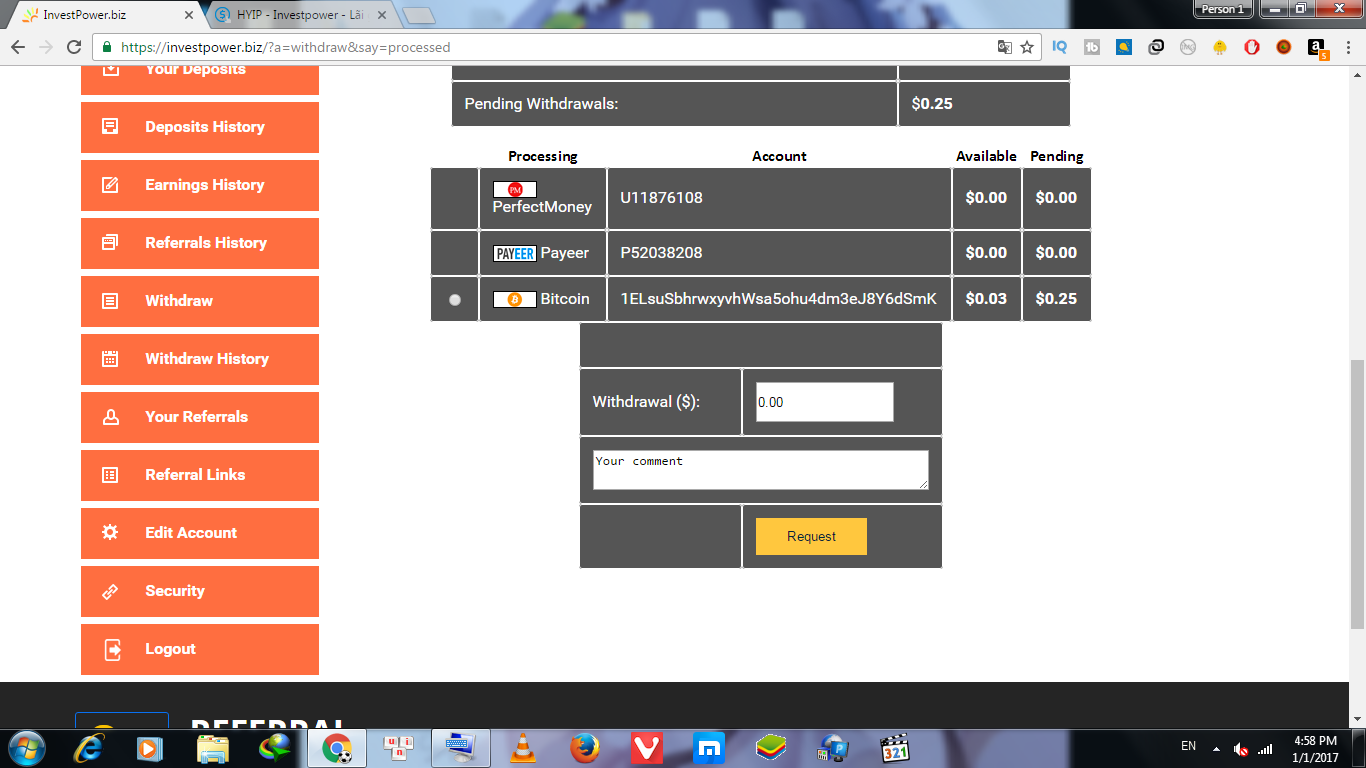Viewport: 1366px width, 768px height.
Task: Open Maxthon browser from the taskbar
Action: (x=709, y=748)
